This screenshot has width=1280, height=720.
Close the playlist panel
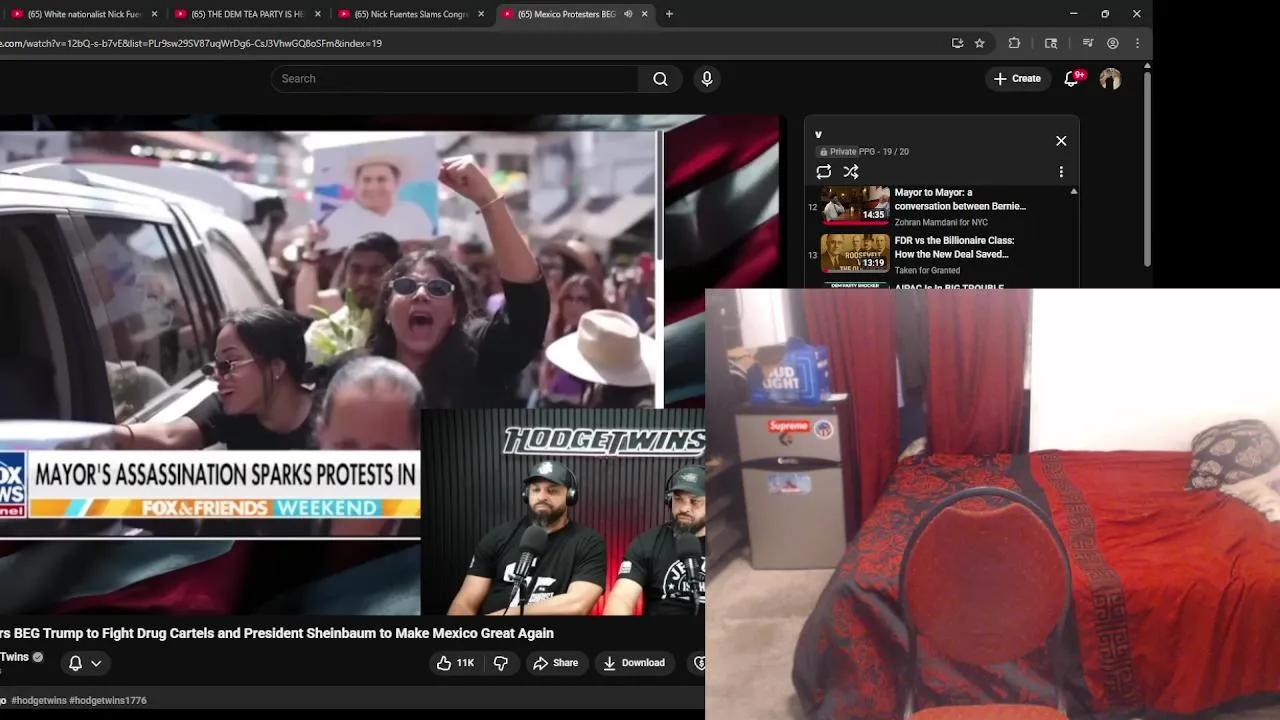pyautogui.click(x=1061, y=141)
